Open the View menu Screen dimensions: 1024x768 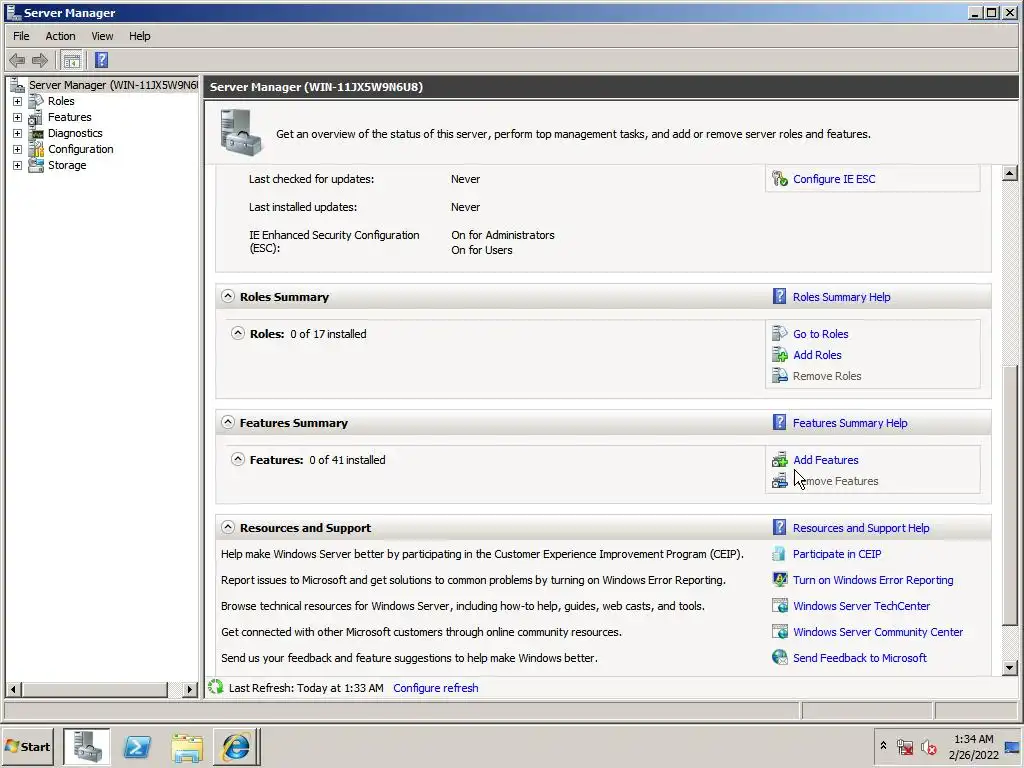[102, 36]
